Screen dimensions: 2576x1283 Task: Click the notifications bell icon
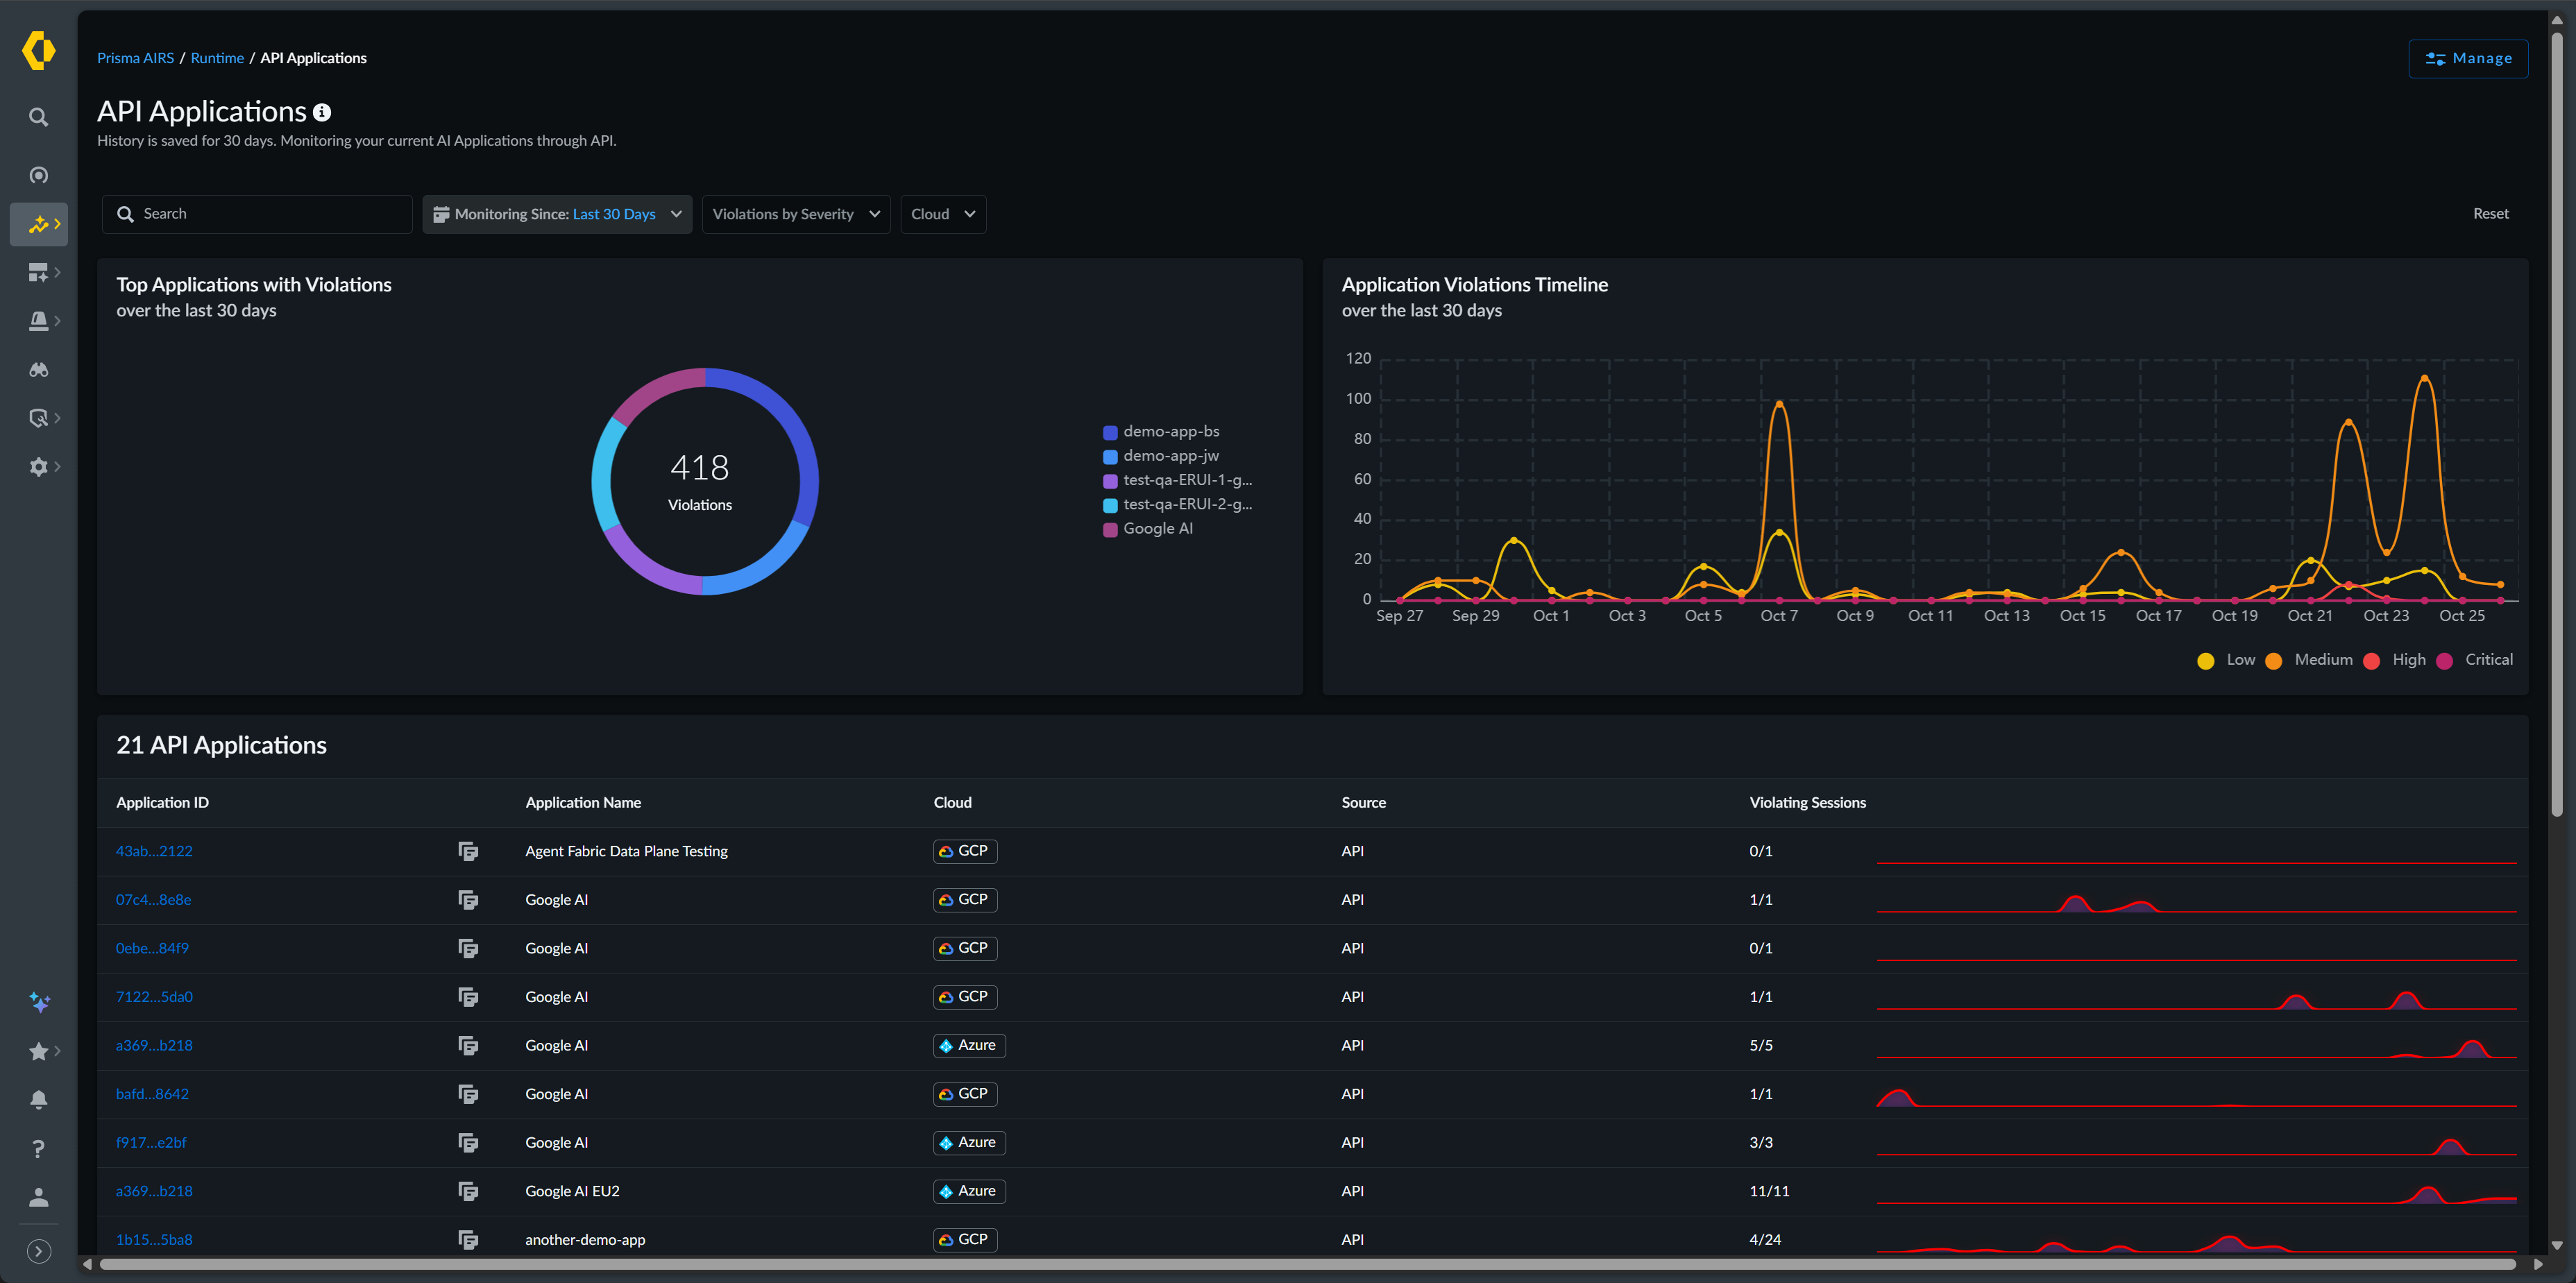pos(38,1100)
